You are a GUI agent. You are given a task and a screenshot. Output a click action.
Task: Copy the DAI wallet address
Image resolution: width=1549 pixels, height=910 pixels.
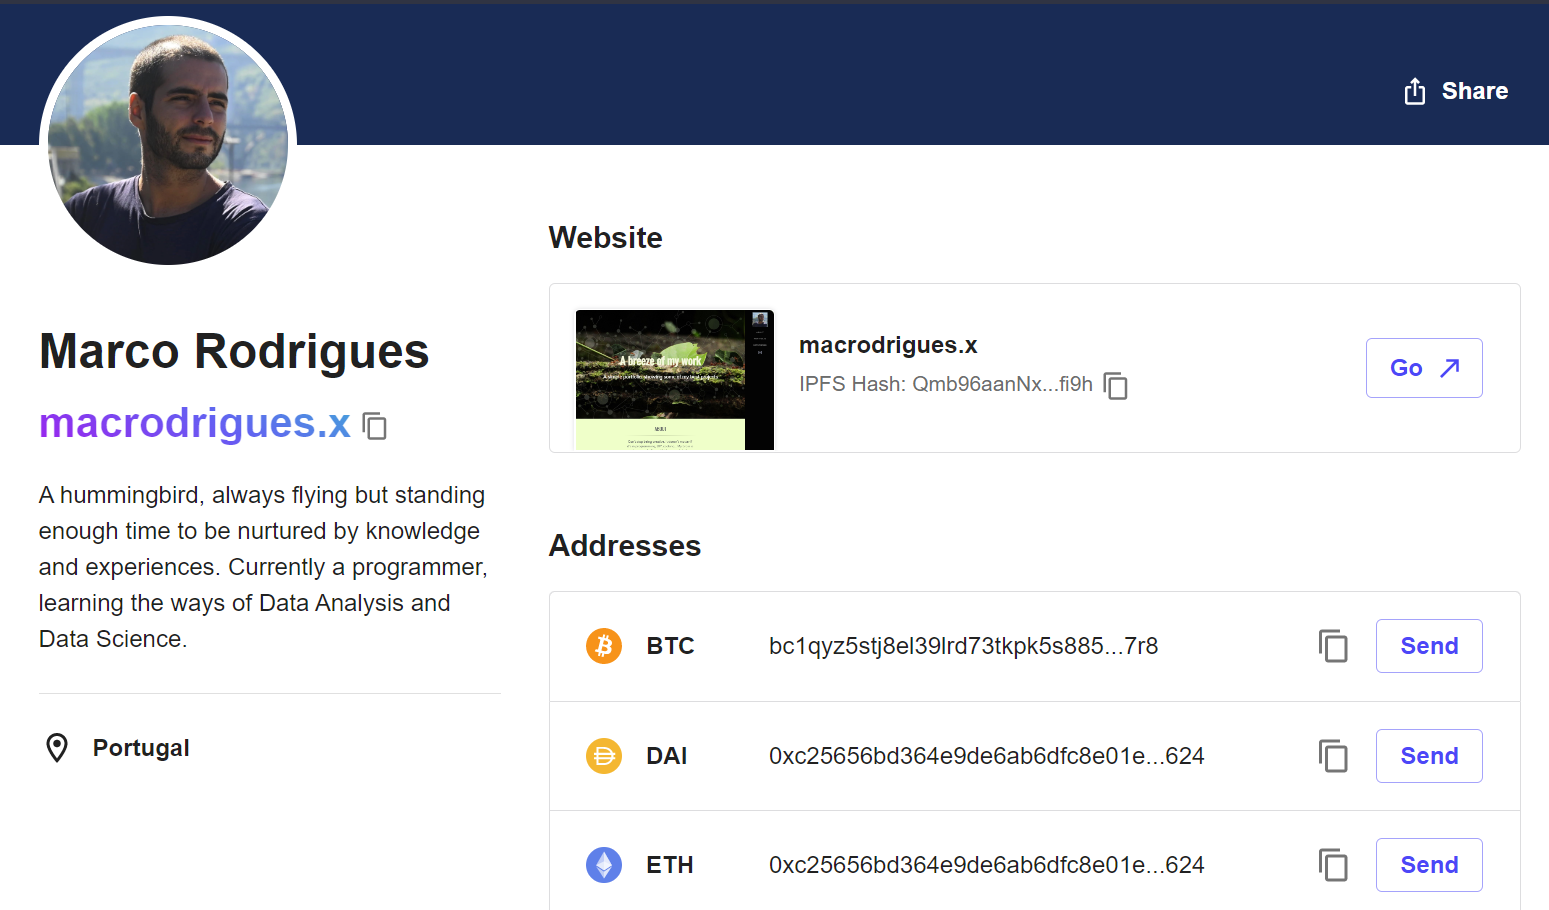coord(1333,756)
